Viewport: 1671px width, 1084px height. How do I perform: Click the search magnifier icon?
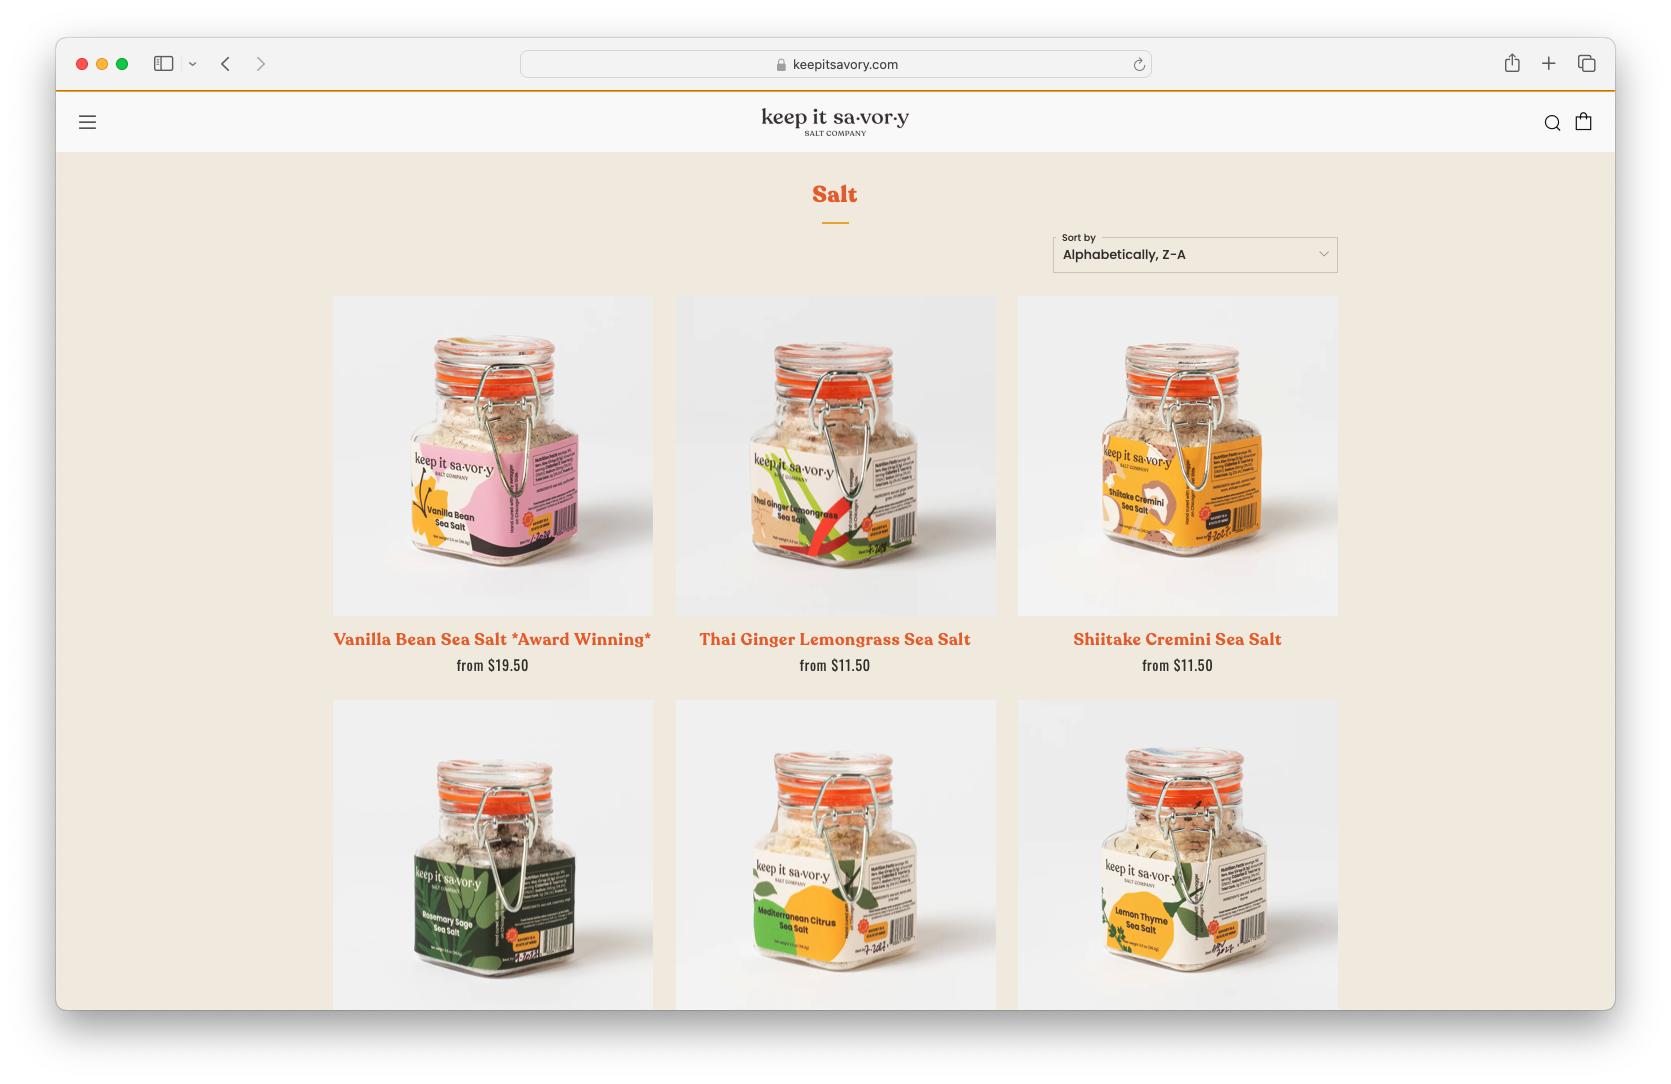[x=1552, y=123]
